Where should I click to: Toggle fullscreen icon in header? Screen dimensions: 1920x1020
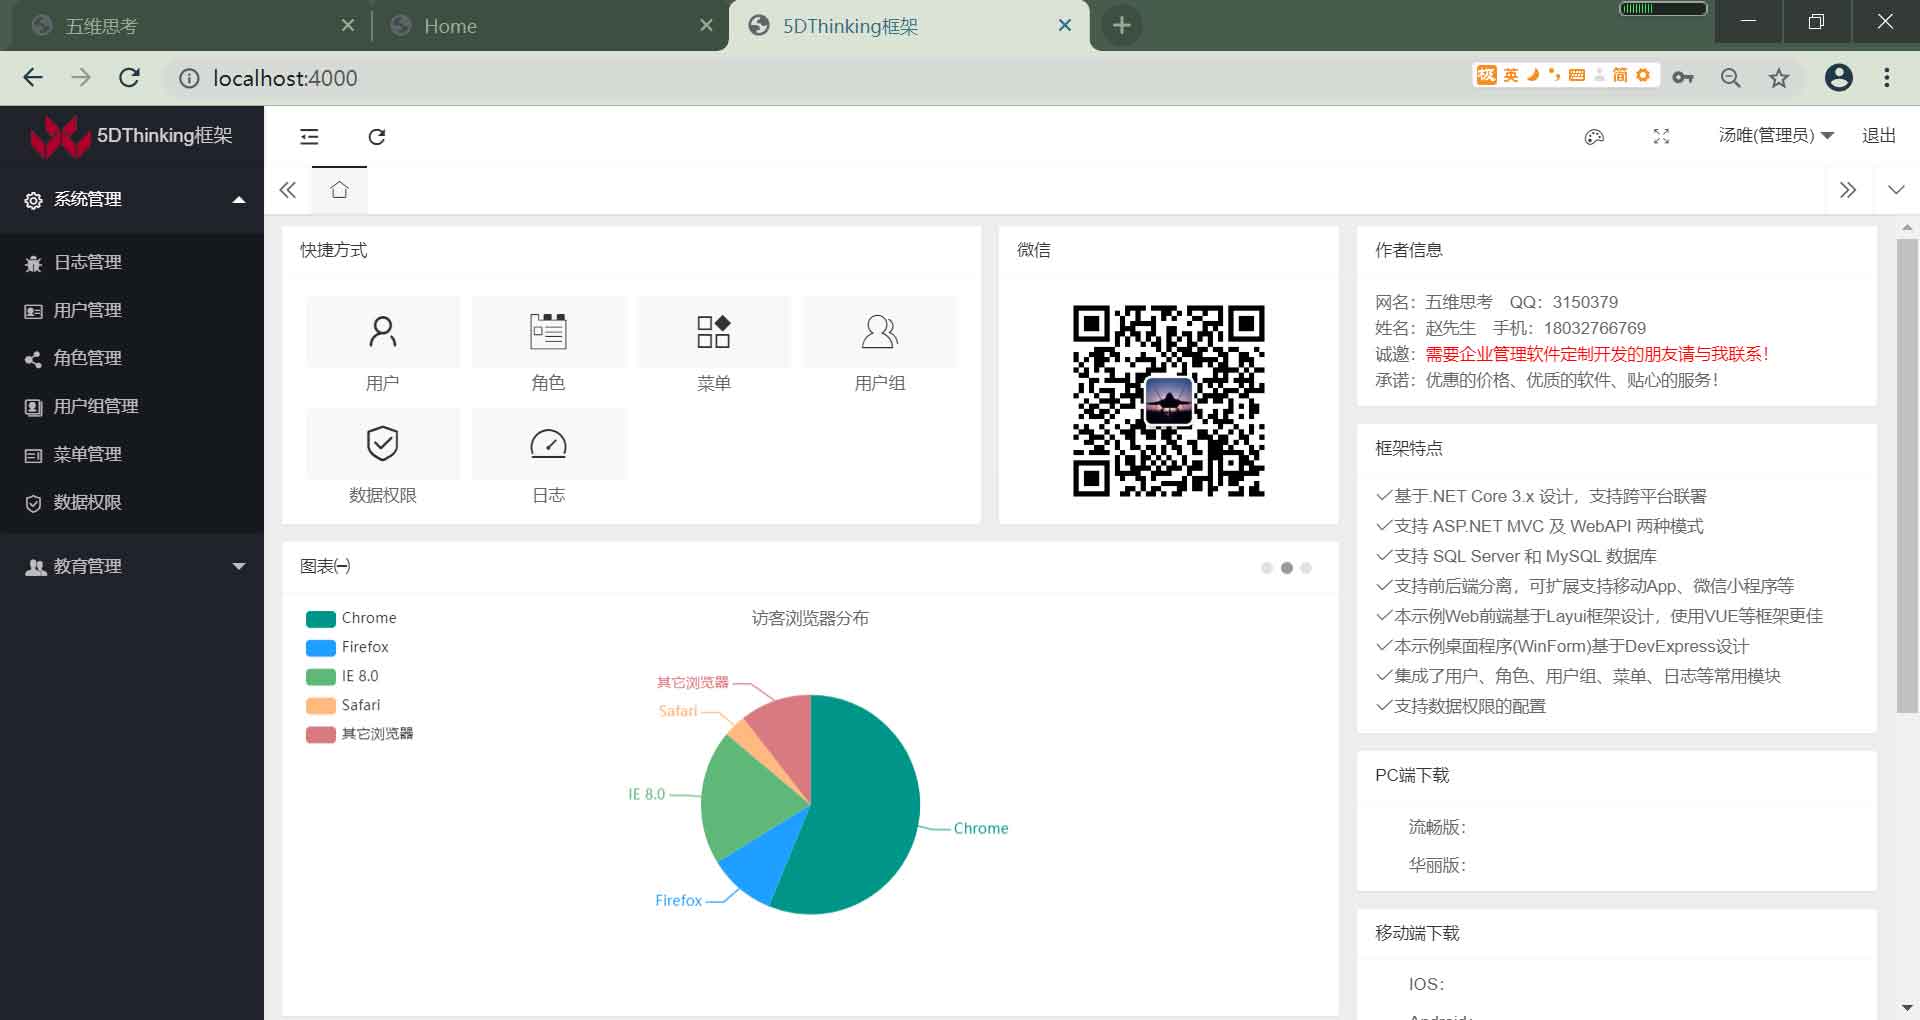[1661, 137]
